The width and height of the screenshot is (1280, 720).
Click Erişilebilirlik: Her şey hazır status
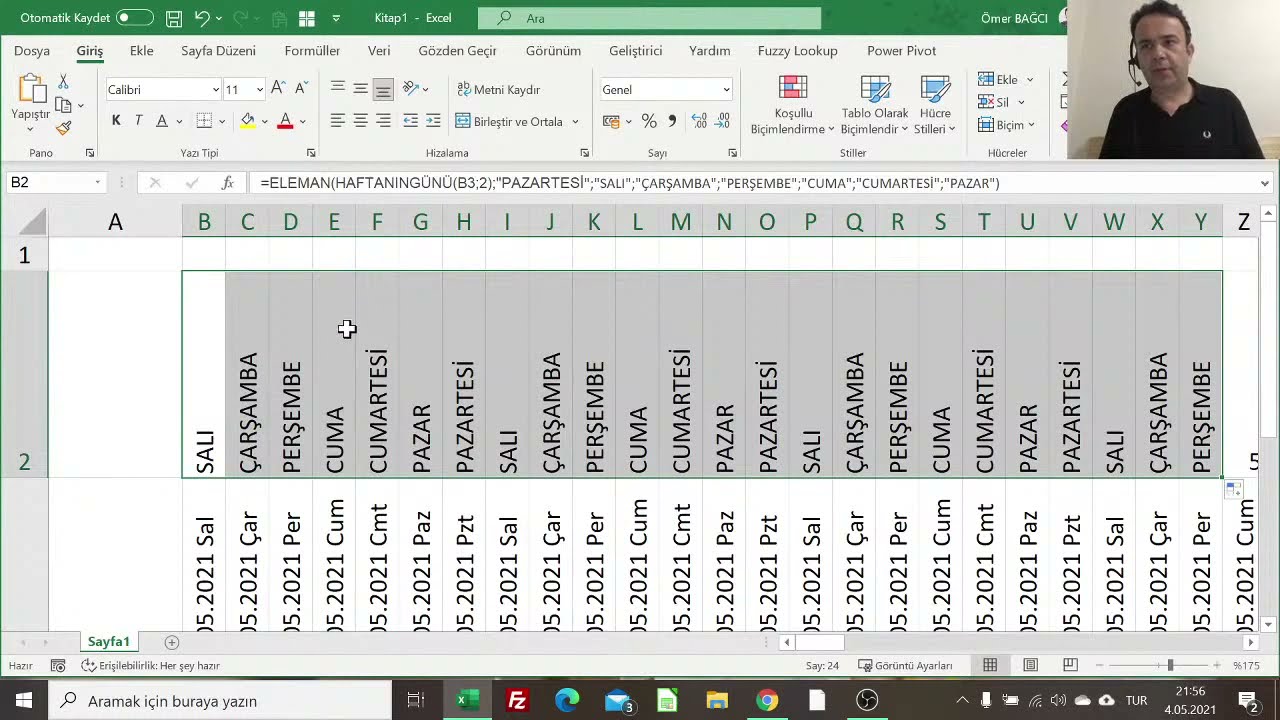pos(150,666)
